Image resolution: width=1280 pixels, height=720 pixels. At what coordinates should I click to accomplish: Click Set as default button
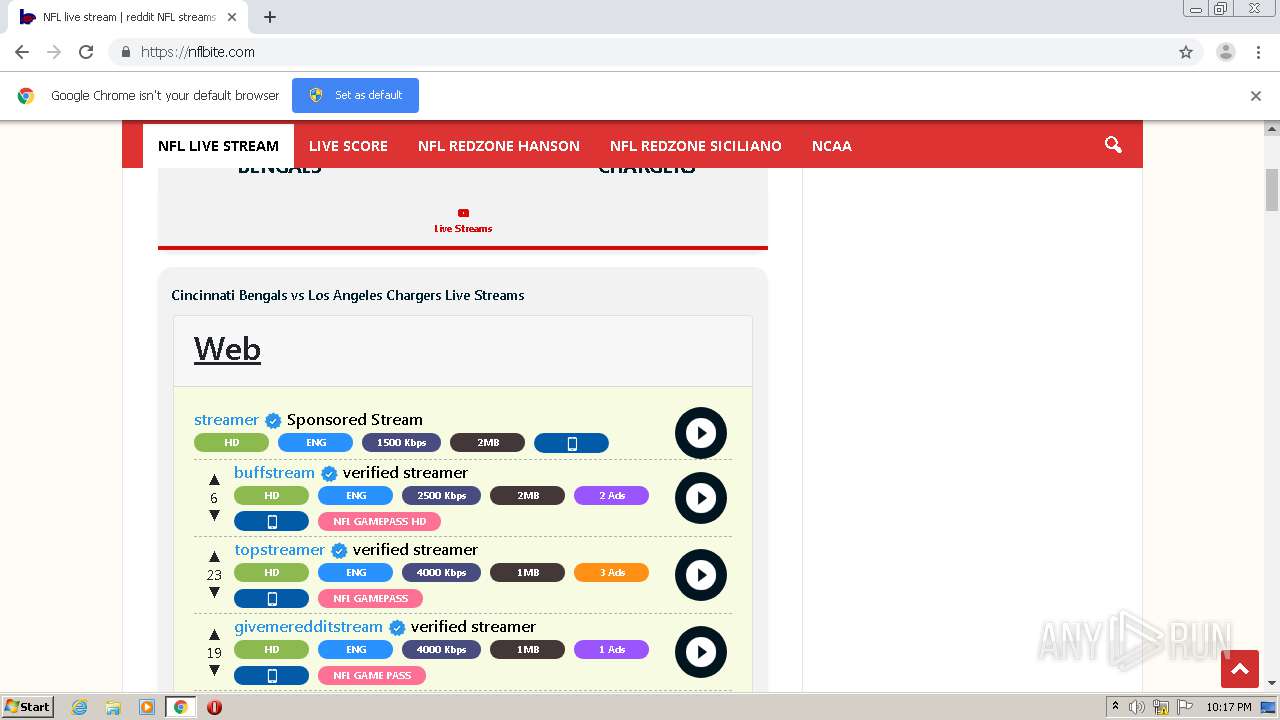355,95
